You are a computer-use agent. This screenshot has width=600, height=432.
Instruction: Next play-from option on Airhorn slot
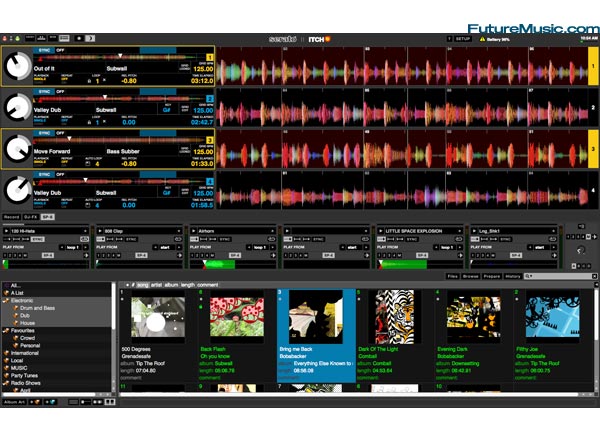[x=273, y=247]
